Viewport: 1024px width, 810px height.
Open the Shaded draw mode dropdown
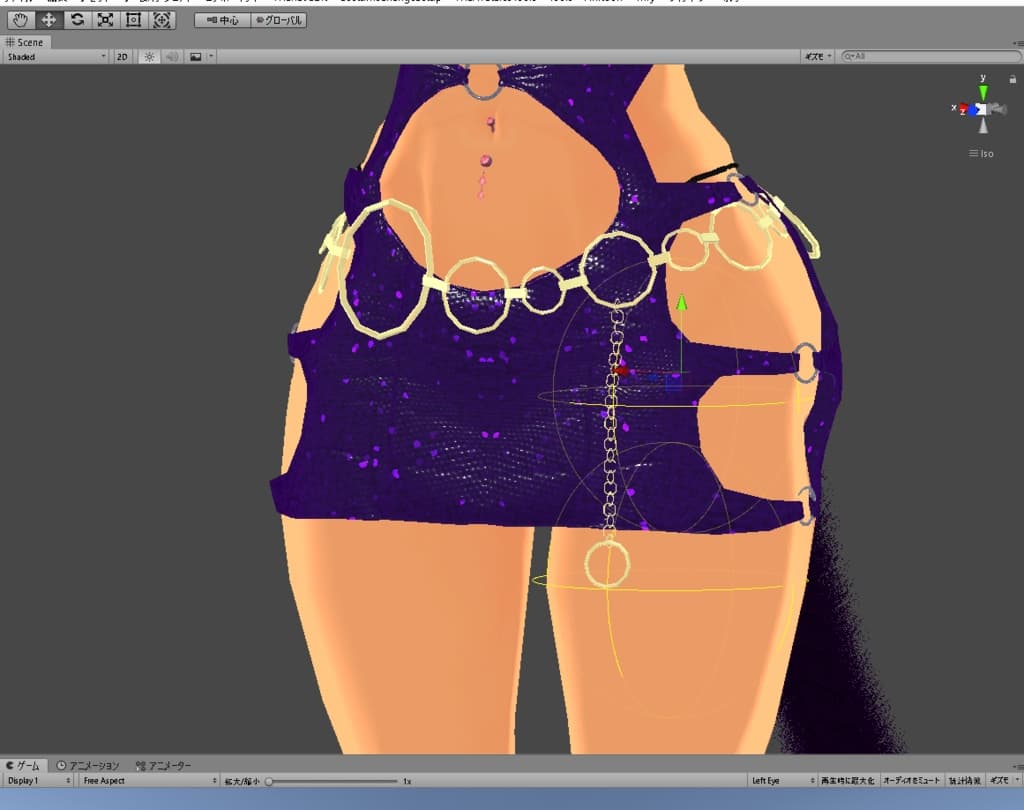click(x=55, y=57)
